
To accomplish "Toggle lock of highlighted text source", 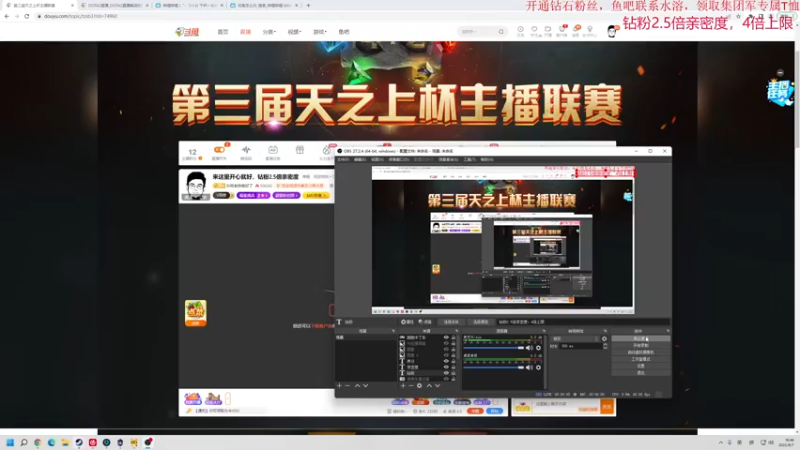I will (453, 373).
